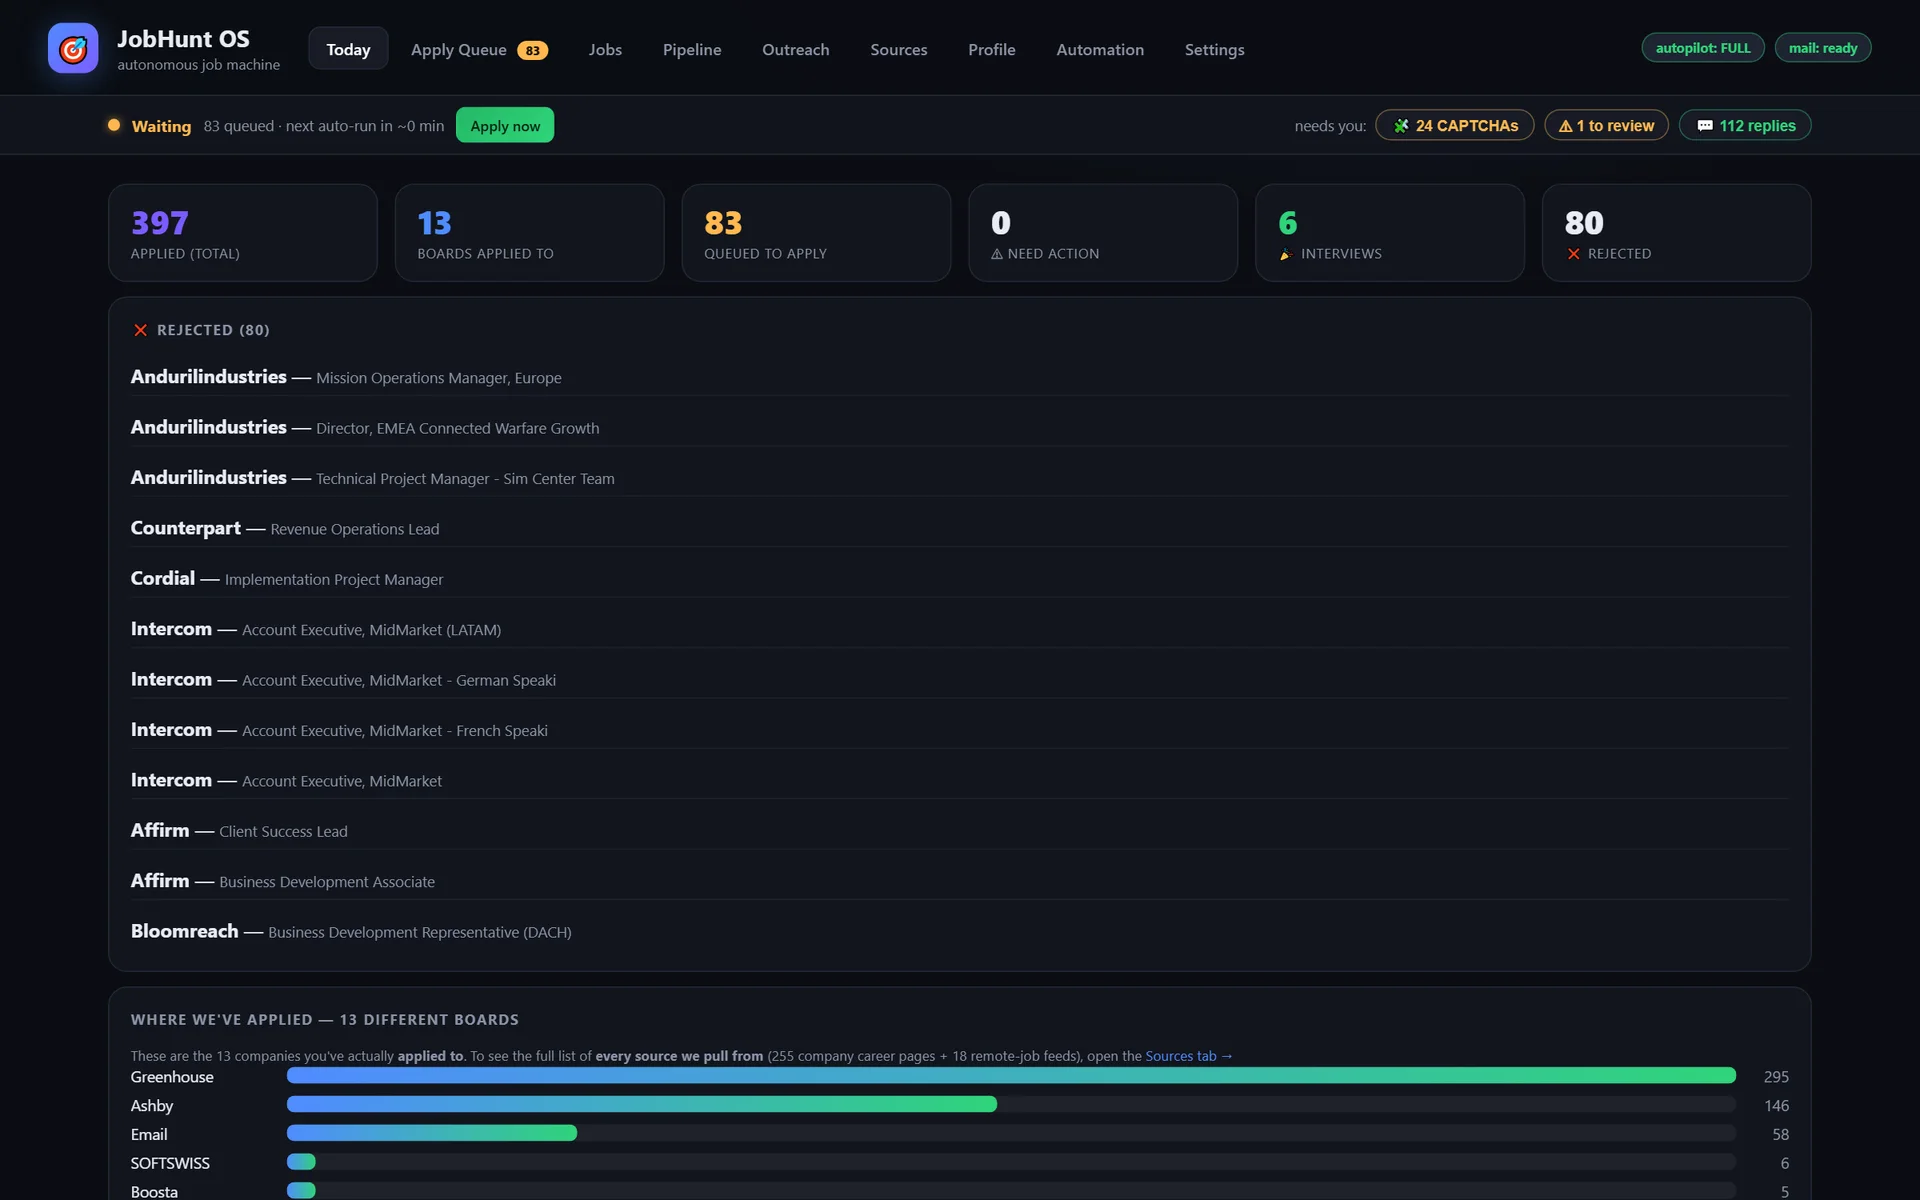Click the Intercom MidMarket German Speaki row
1920x1200 pixels.
click(960, 679)
